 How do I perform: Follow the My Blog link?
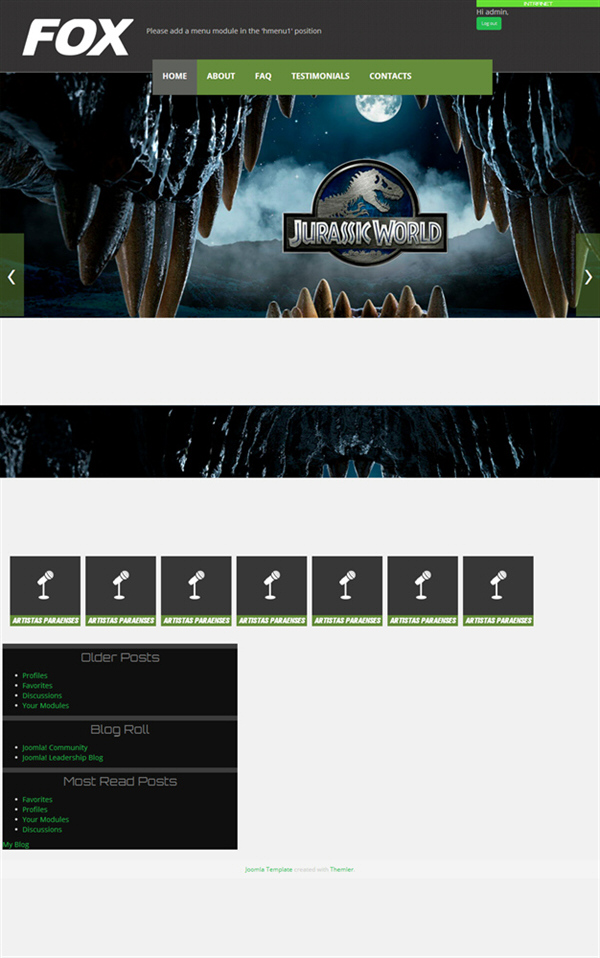(x=16, y=844)
